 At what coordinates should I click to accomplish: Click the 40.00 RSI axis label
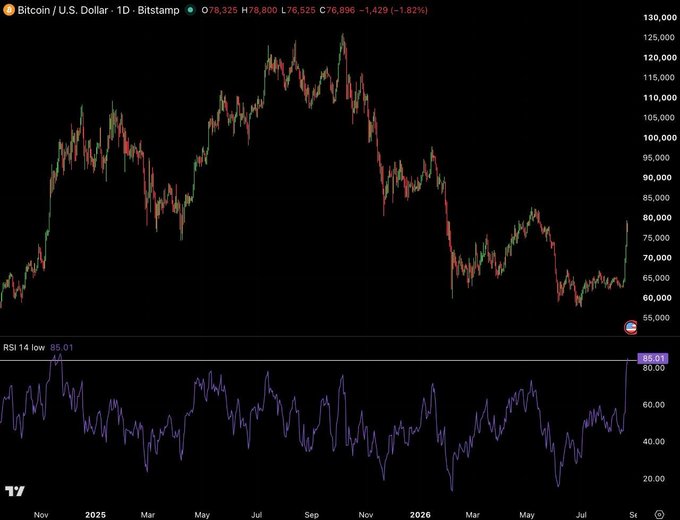(x=654, y=442)
